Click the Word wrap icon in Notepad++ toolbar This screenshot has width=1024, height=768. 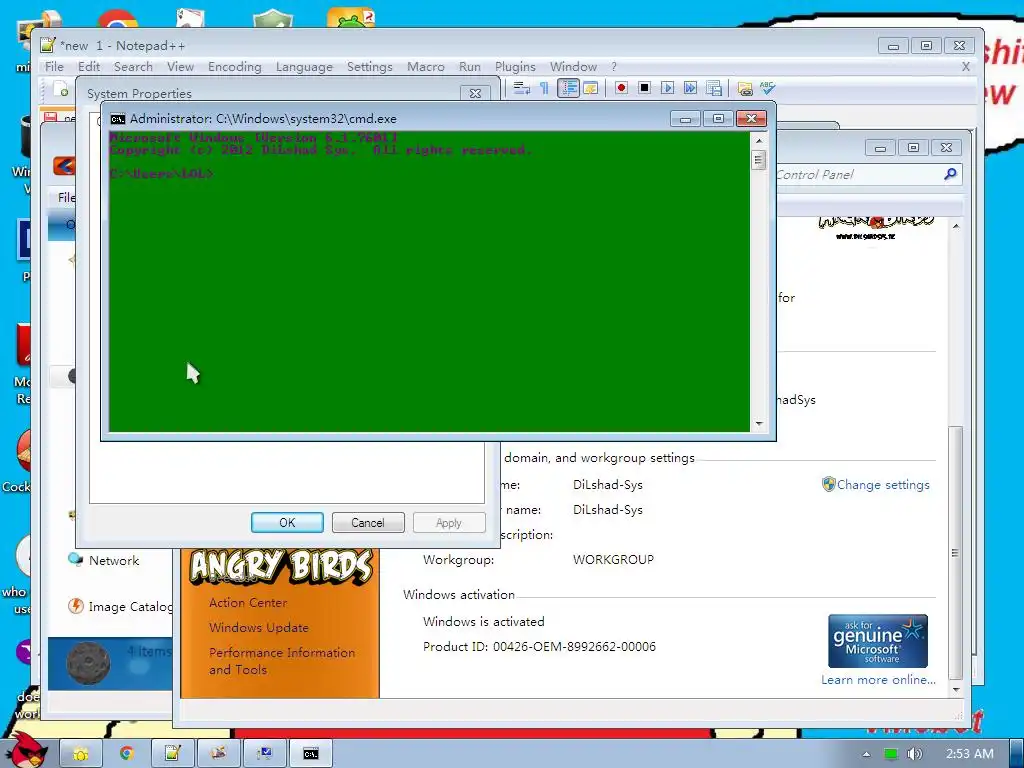(x=521, y=88)
